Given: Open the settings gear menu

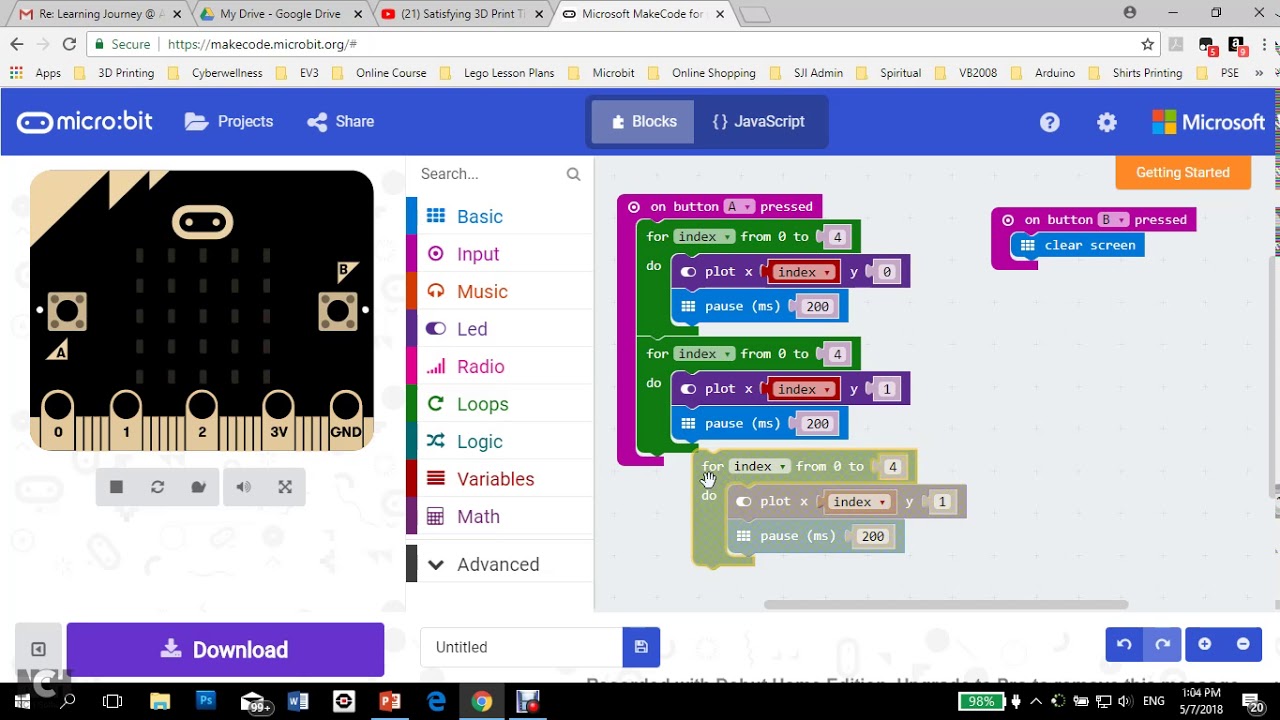Looking at the screenshot, I should [x=1106, y=122].
